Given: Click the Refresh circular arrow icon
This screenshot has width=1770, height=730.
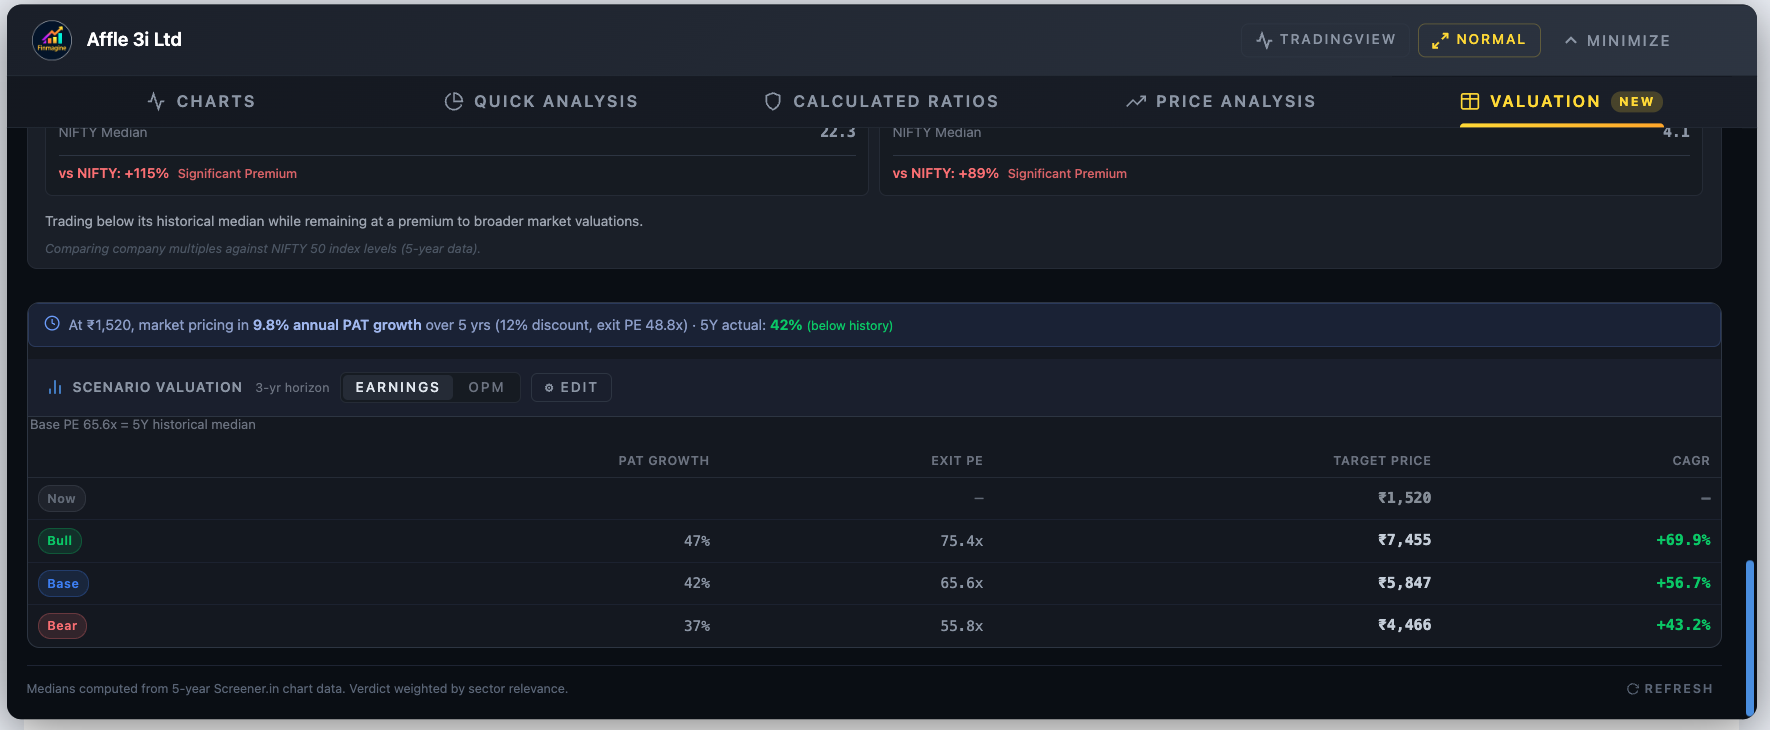Looking at the screenshot, I should click(1633, 689).
